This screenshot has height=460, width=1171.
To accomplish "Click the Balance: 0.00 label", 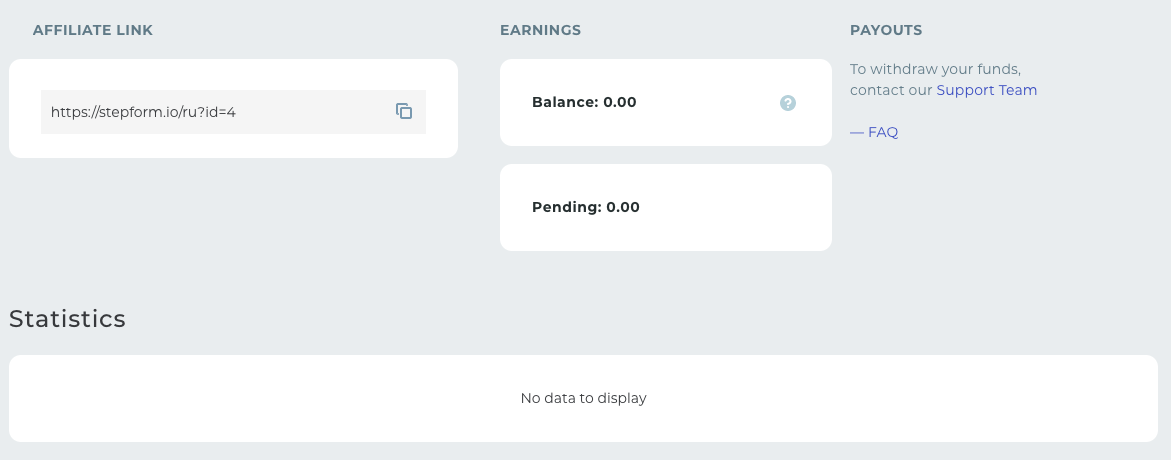I will pos(584,102).
